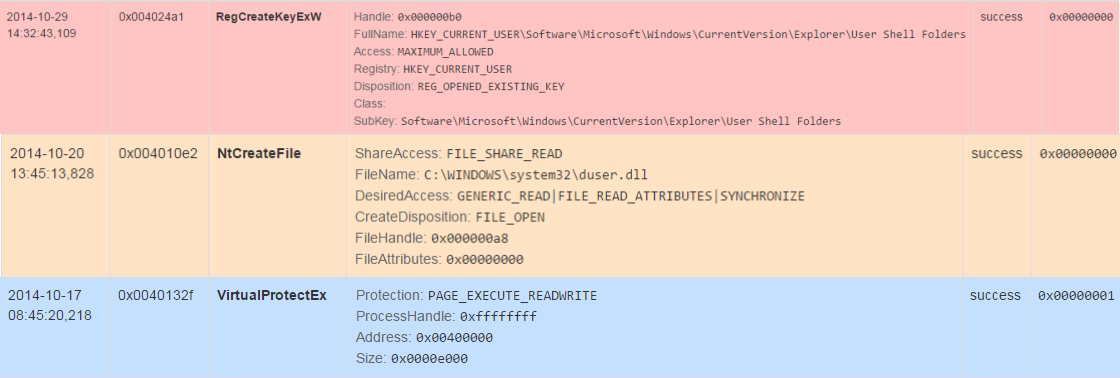This screenshot has height=378, width=1120.
Task: Click the NtCreateFile API call name
Action: tap(259, 154)
